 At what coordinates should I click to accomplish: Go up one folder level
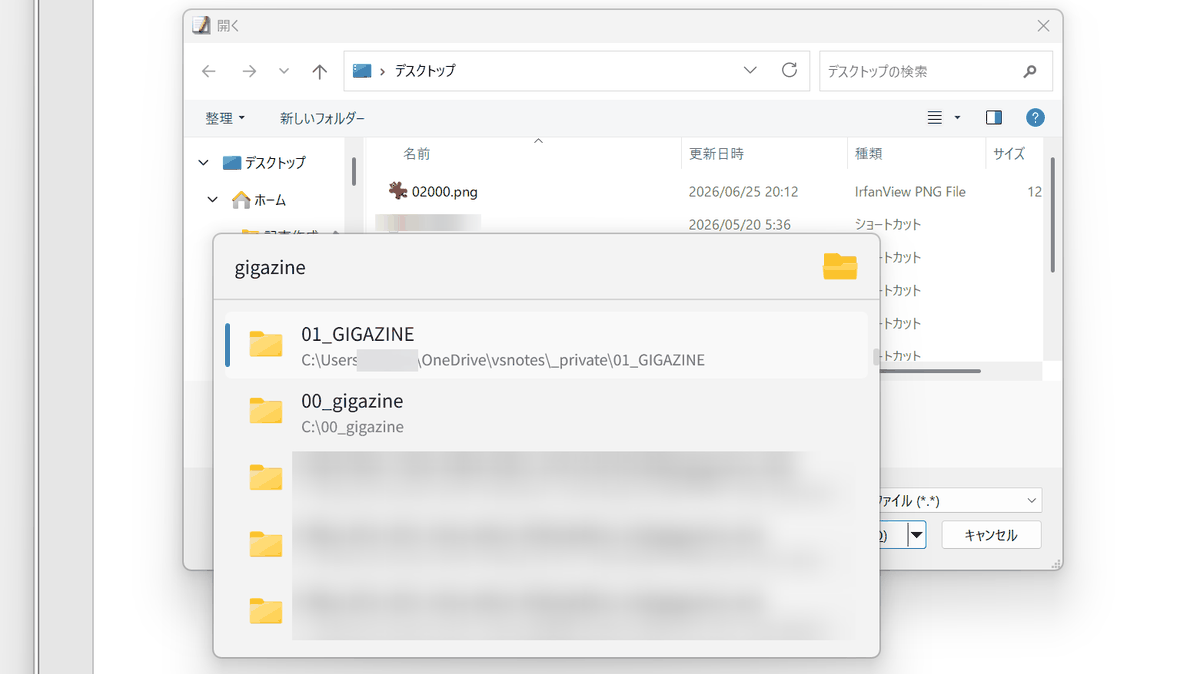click(x=319, y=71)
